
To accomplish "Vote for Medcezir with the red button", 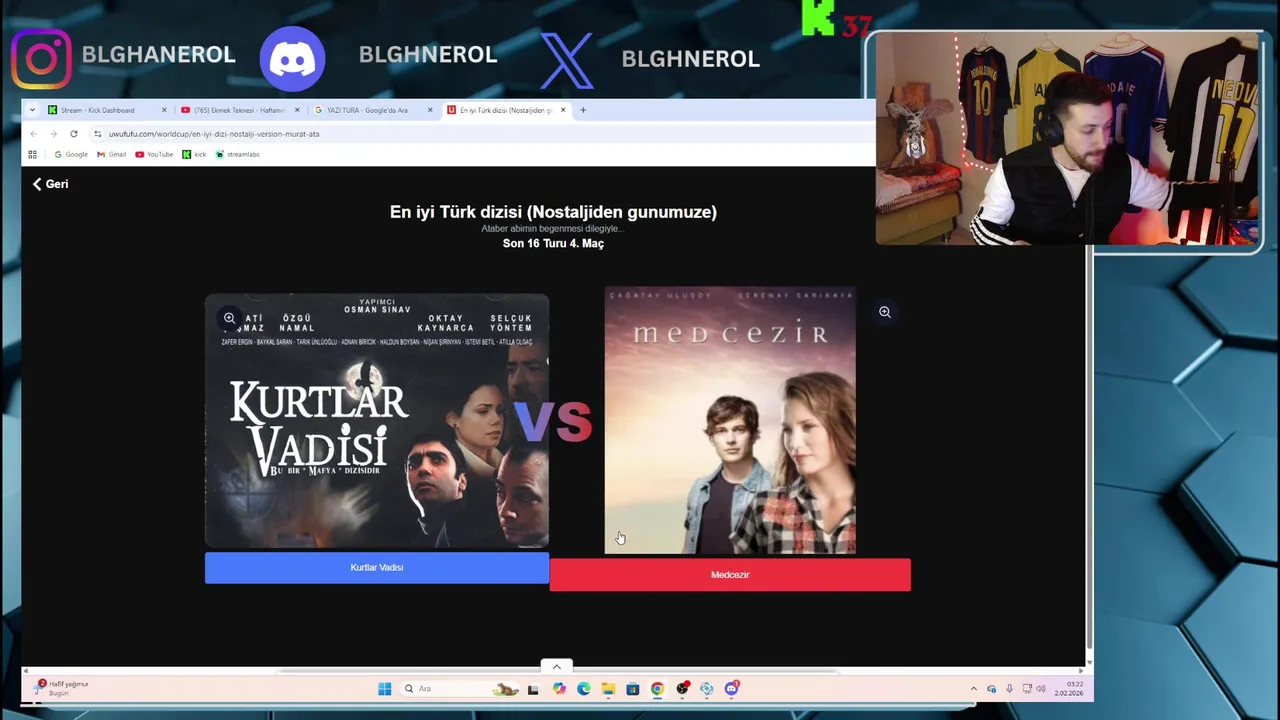I will (730, 575).
